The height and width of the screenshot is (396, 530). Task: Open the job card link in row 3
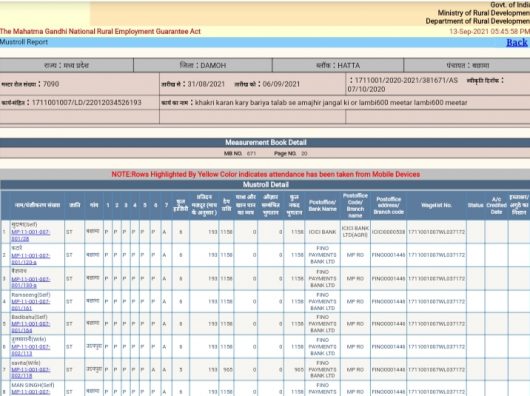[30, 282]
